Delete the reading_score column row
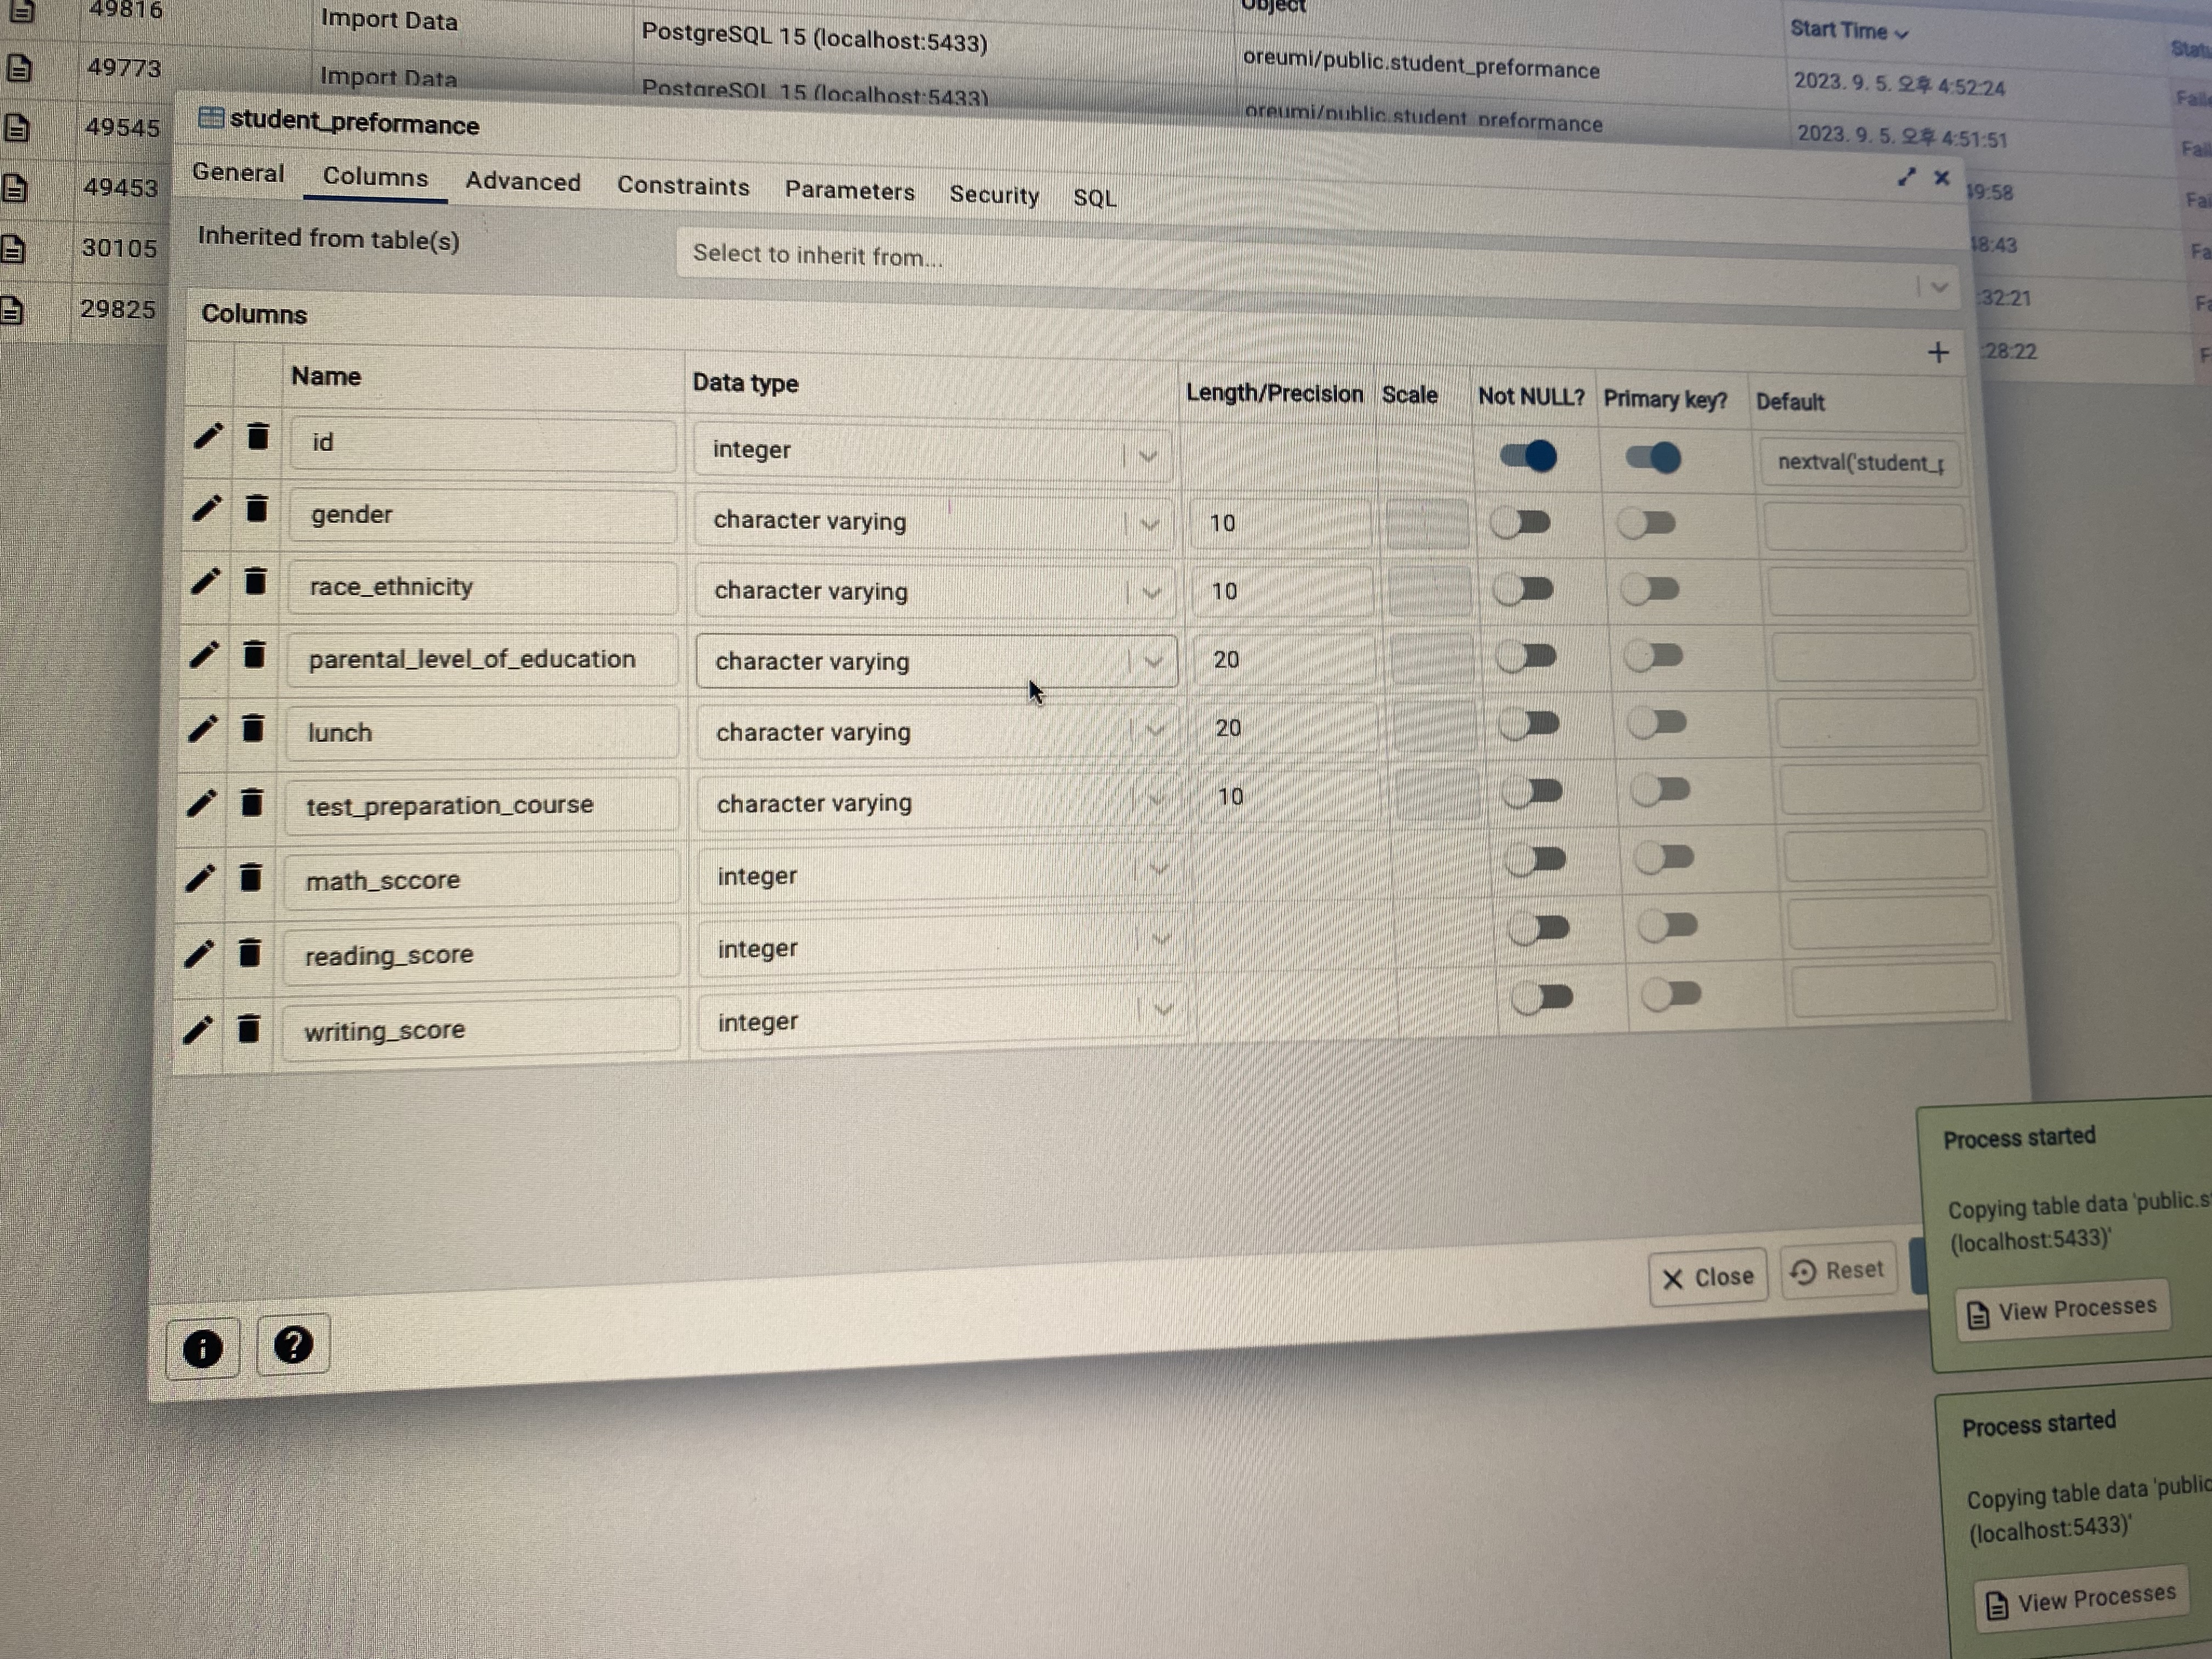The image size is (2212, 1659). 250,952
